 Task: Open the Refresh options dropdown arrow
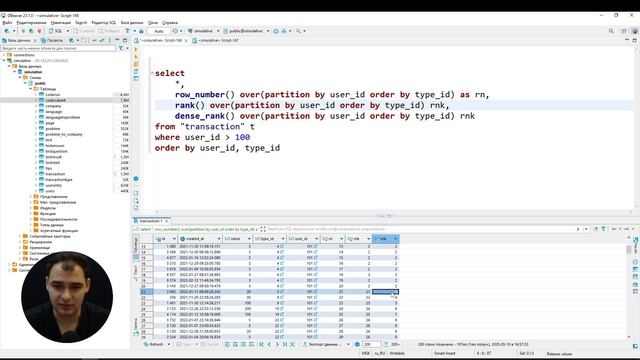point(169,344)
